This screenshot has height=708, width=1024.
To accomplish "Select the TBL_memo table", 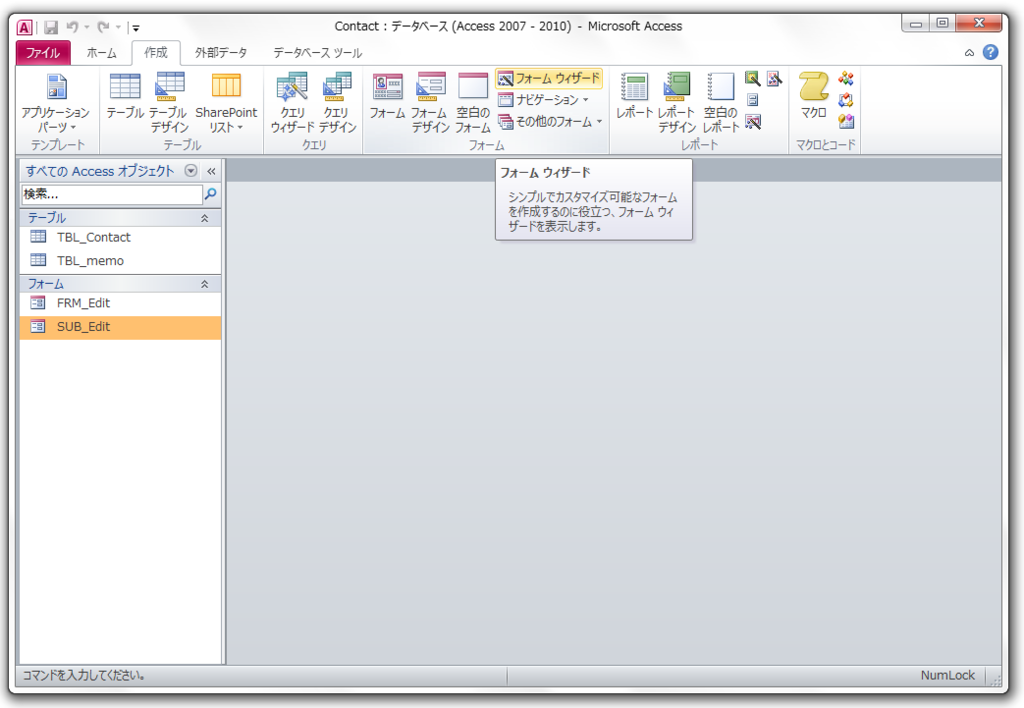I will pos(120,261).
